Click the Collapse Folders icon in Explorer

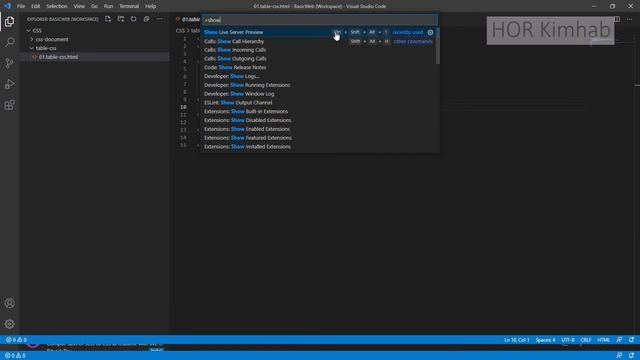(147, 19)
